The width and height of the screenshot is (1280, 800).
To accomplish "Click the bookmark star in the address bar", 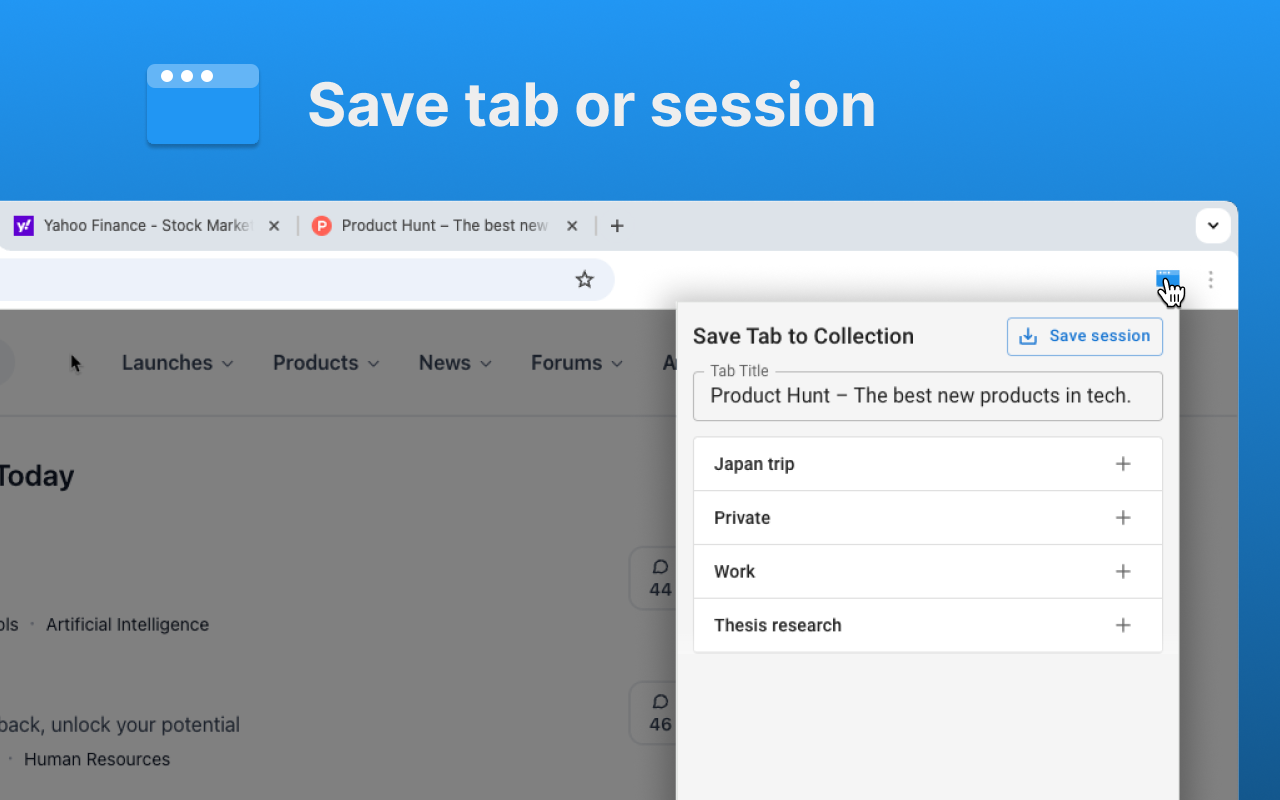I will [x=584, y=279].
